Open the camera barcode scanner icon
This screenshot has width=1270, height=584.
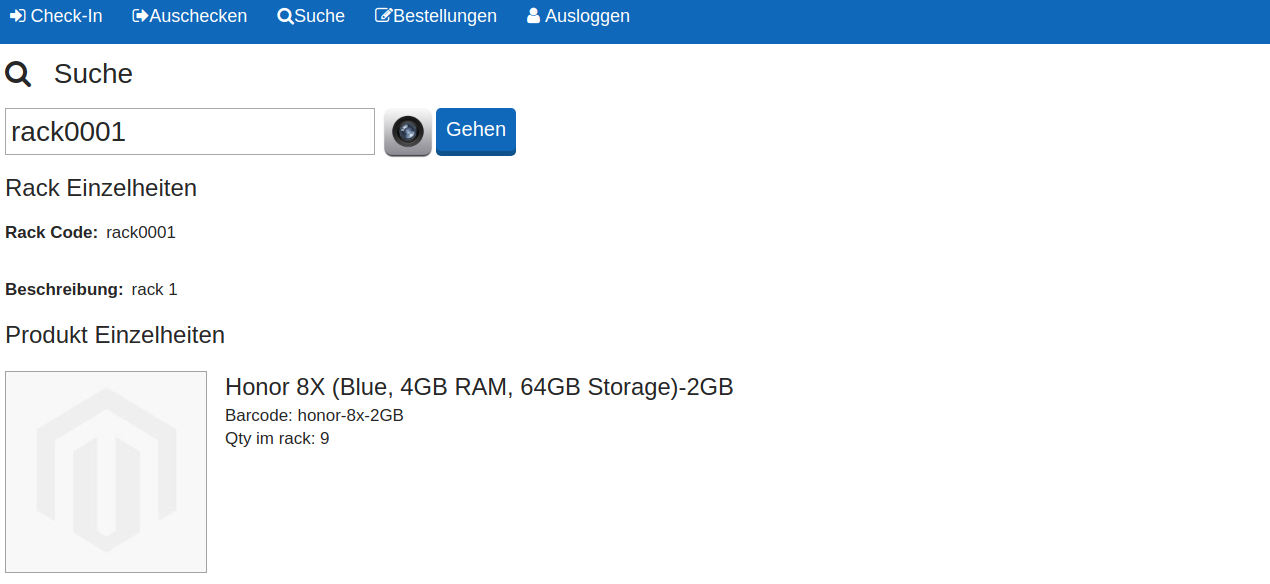point(408,132)
